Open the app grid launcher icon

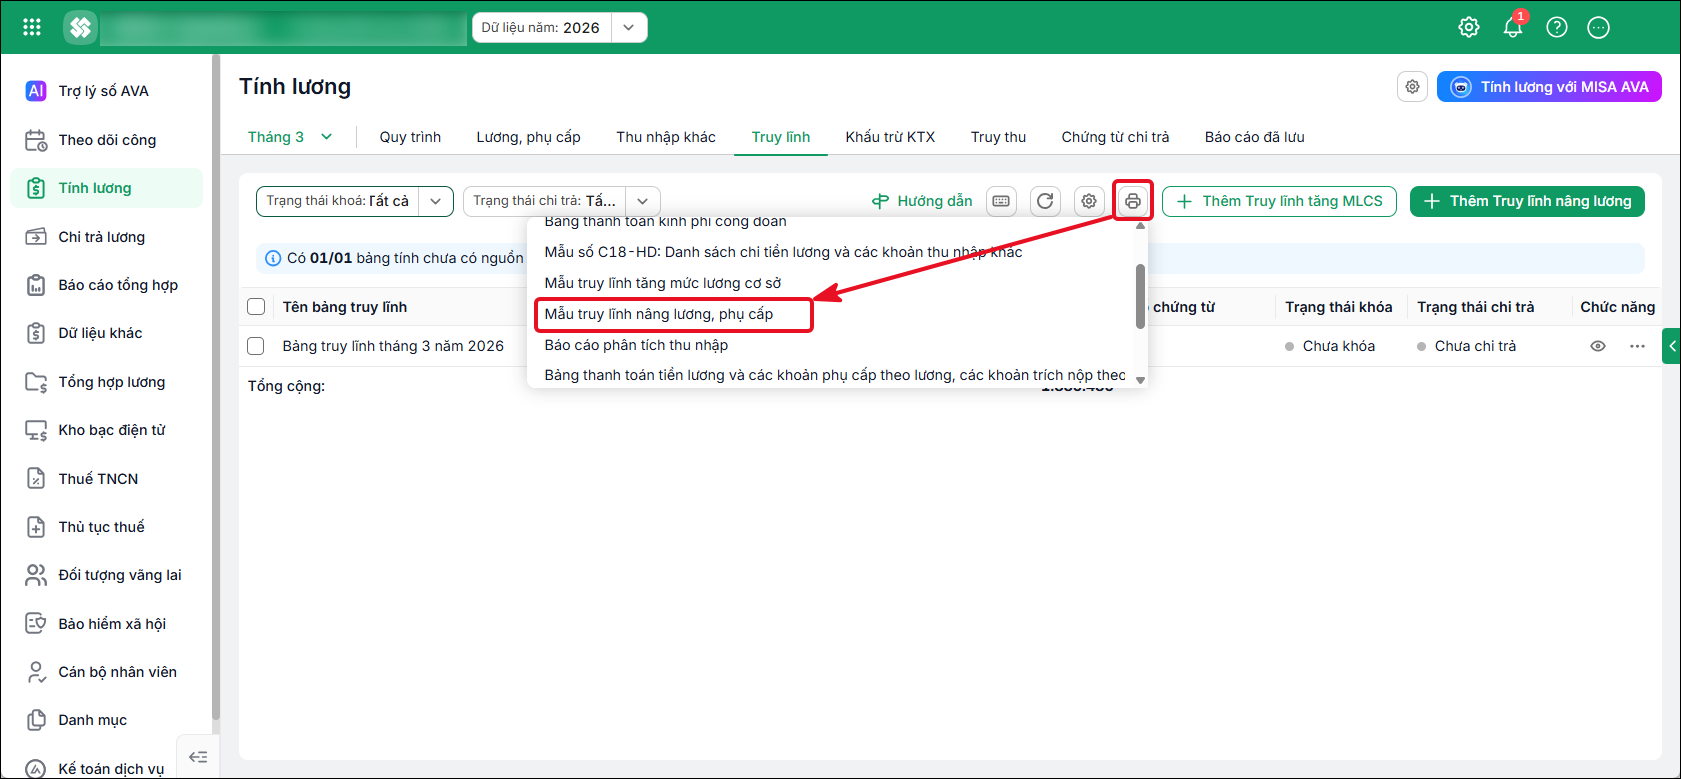(32, 27)
